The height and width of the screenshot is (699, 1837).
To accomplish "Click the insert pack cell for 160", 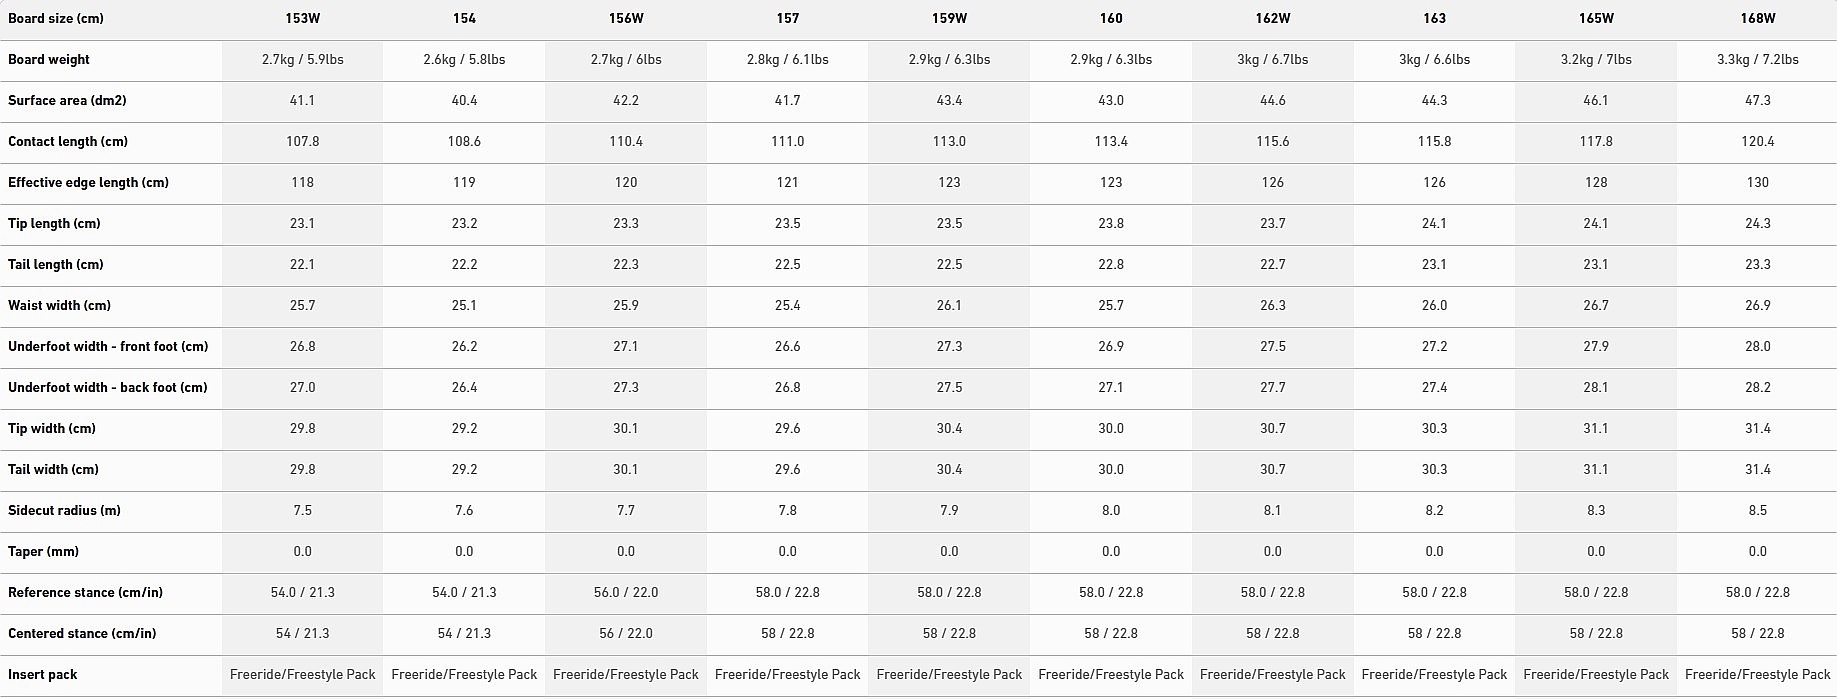I will tap(1111, 674).
